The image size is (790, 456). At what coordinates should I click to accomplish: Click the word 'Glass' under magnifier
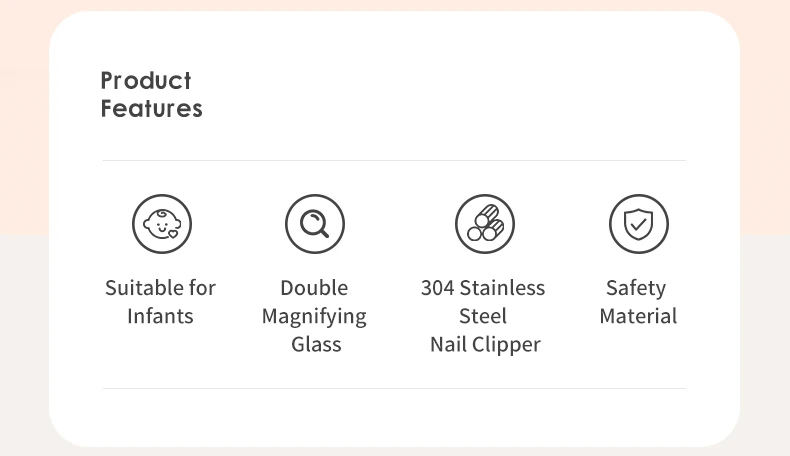point(316,345)
